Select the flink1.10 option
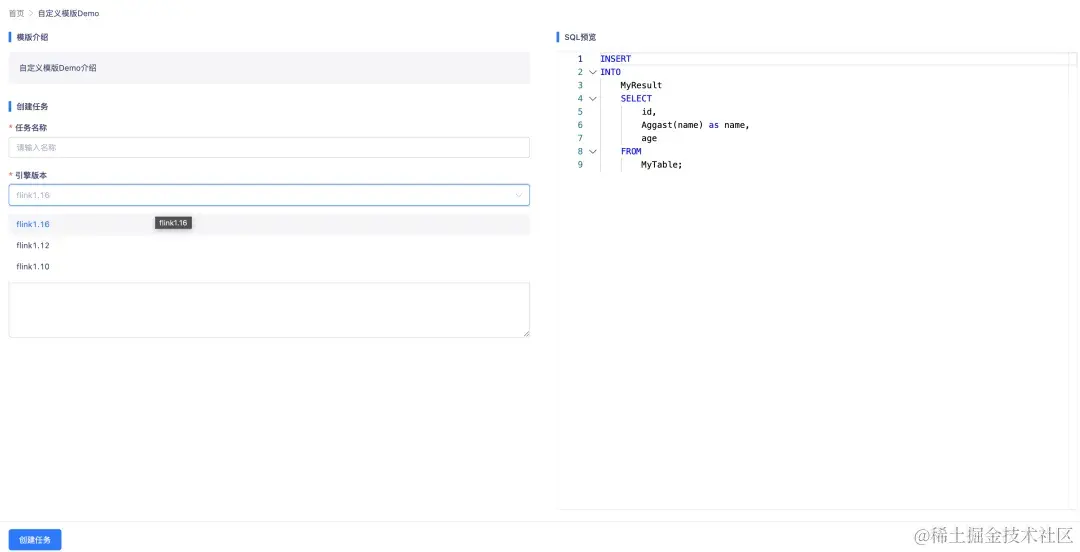1080x552 pixels. [x=269, y=267]
